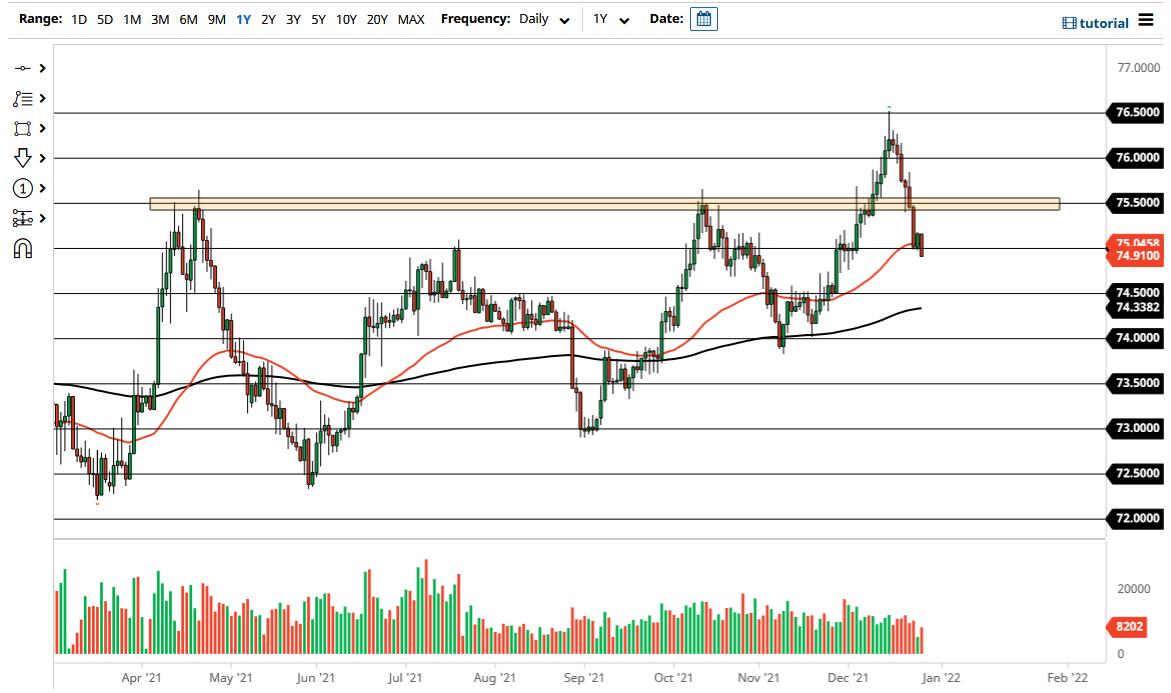Toggle the magnet snapping mode

point(22,248)
